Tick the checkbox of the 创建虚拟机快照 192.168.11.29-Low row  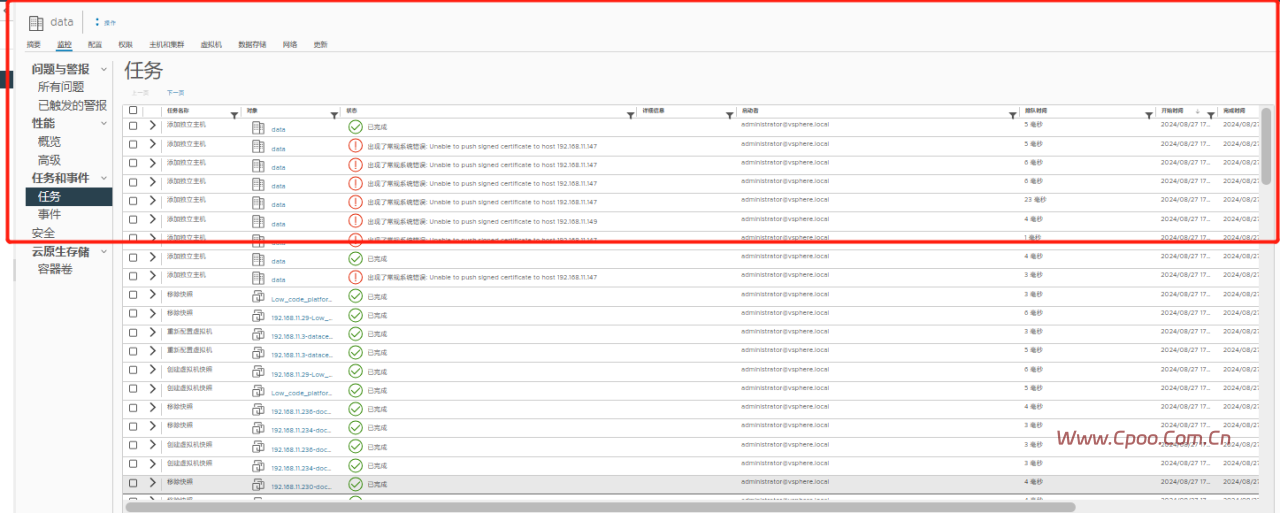pos(133,369)
